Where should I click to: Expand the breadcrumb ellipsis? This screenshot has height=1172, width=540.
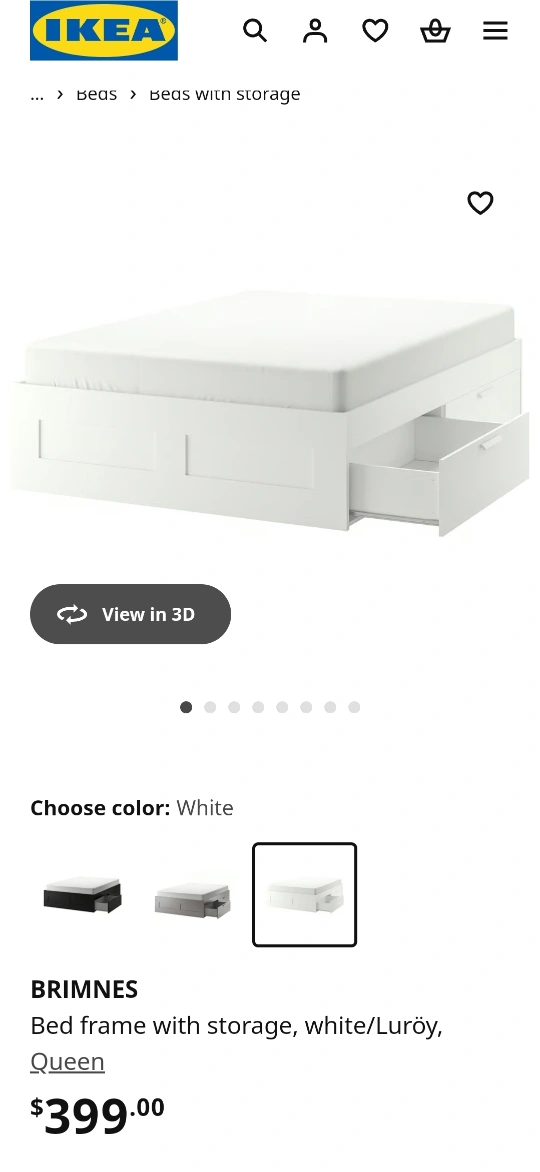point(37,95)
